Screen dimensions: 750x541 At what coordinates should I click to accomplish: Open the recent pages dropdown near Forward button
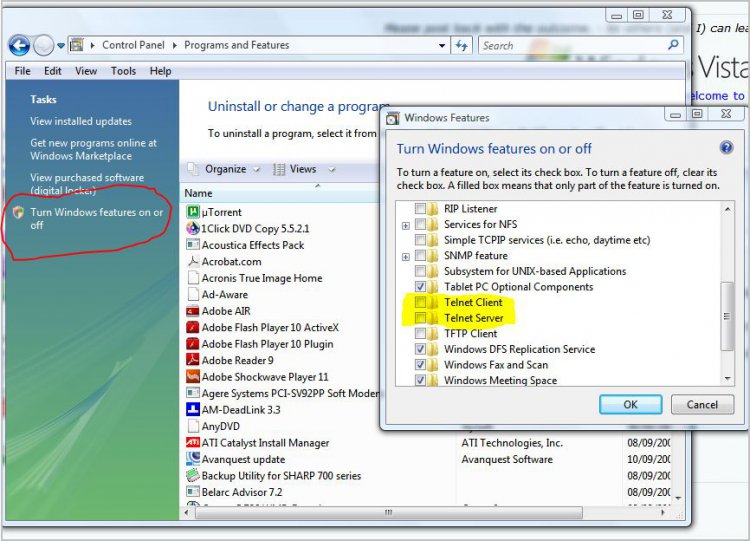click(x=61, y=46)
